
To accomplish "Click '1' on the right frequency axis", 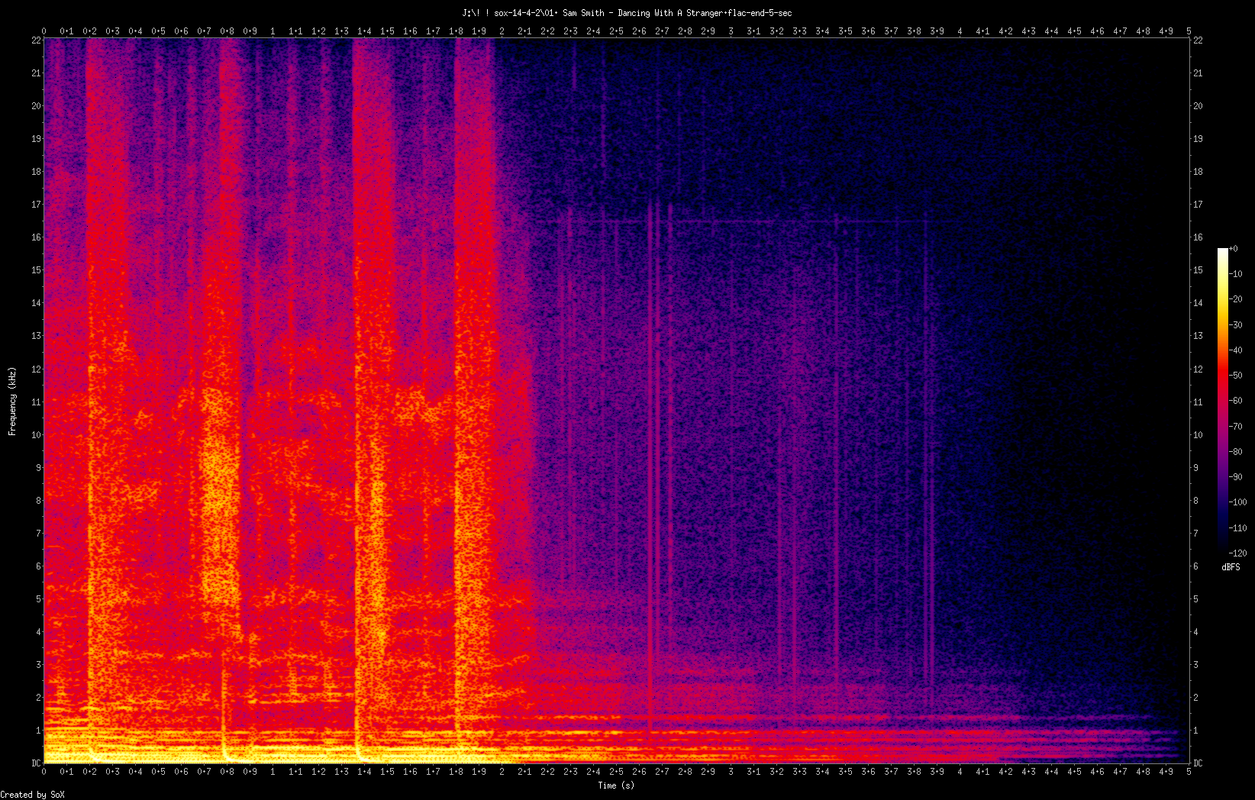I will (1196, 730).
